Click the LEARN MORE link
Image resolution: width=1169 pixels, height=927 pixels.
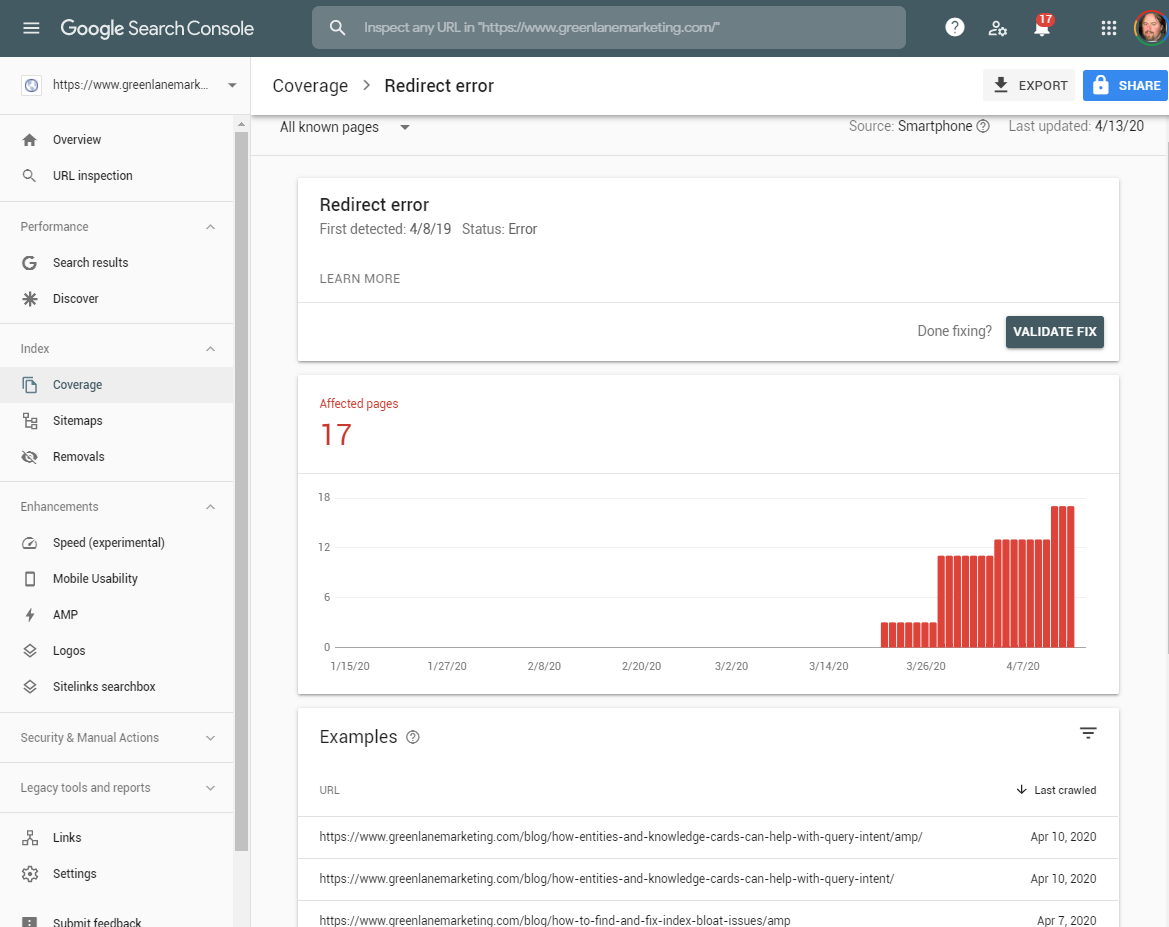(x=359, y=278)
